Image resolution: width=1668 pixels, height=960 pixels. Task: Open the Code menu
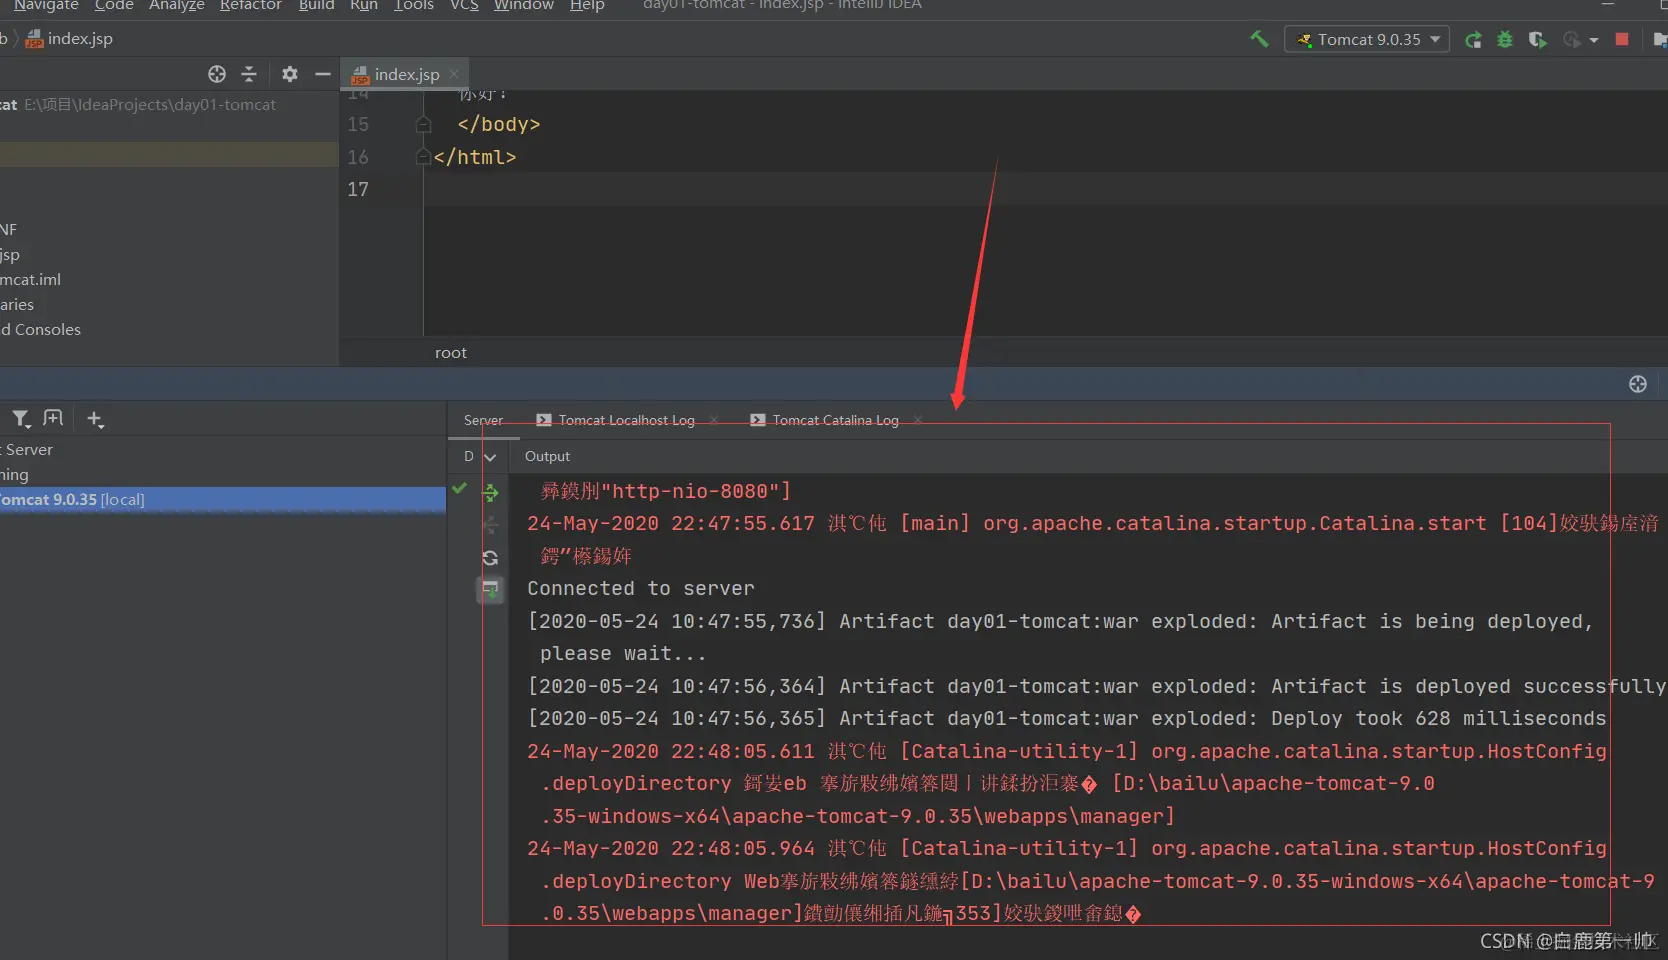[114, 6]
